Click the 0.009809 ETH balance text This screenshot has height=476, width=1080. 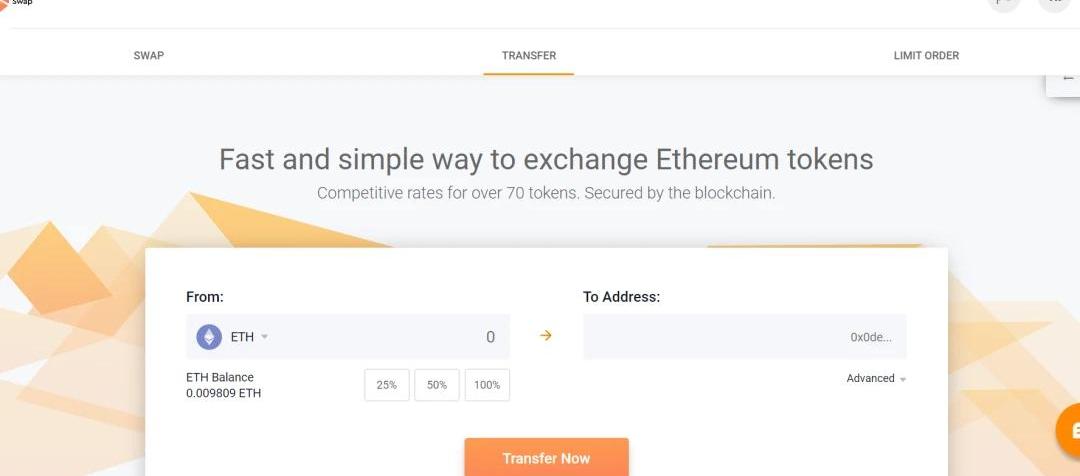click(224, 394)
